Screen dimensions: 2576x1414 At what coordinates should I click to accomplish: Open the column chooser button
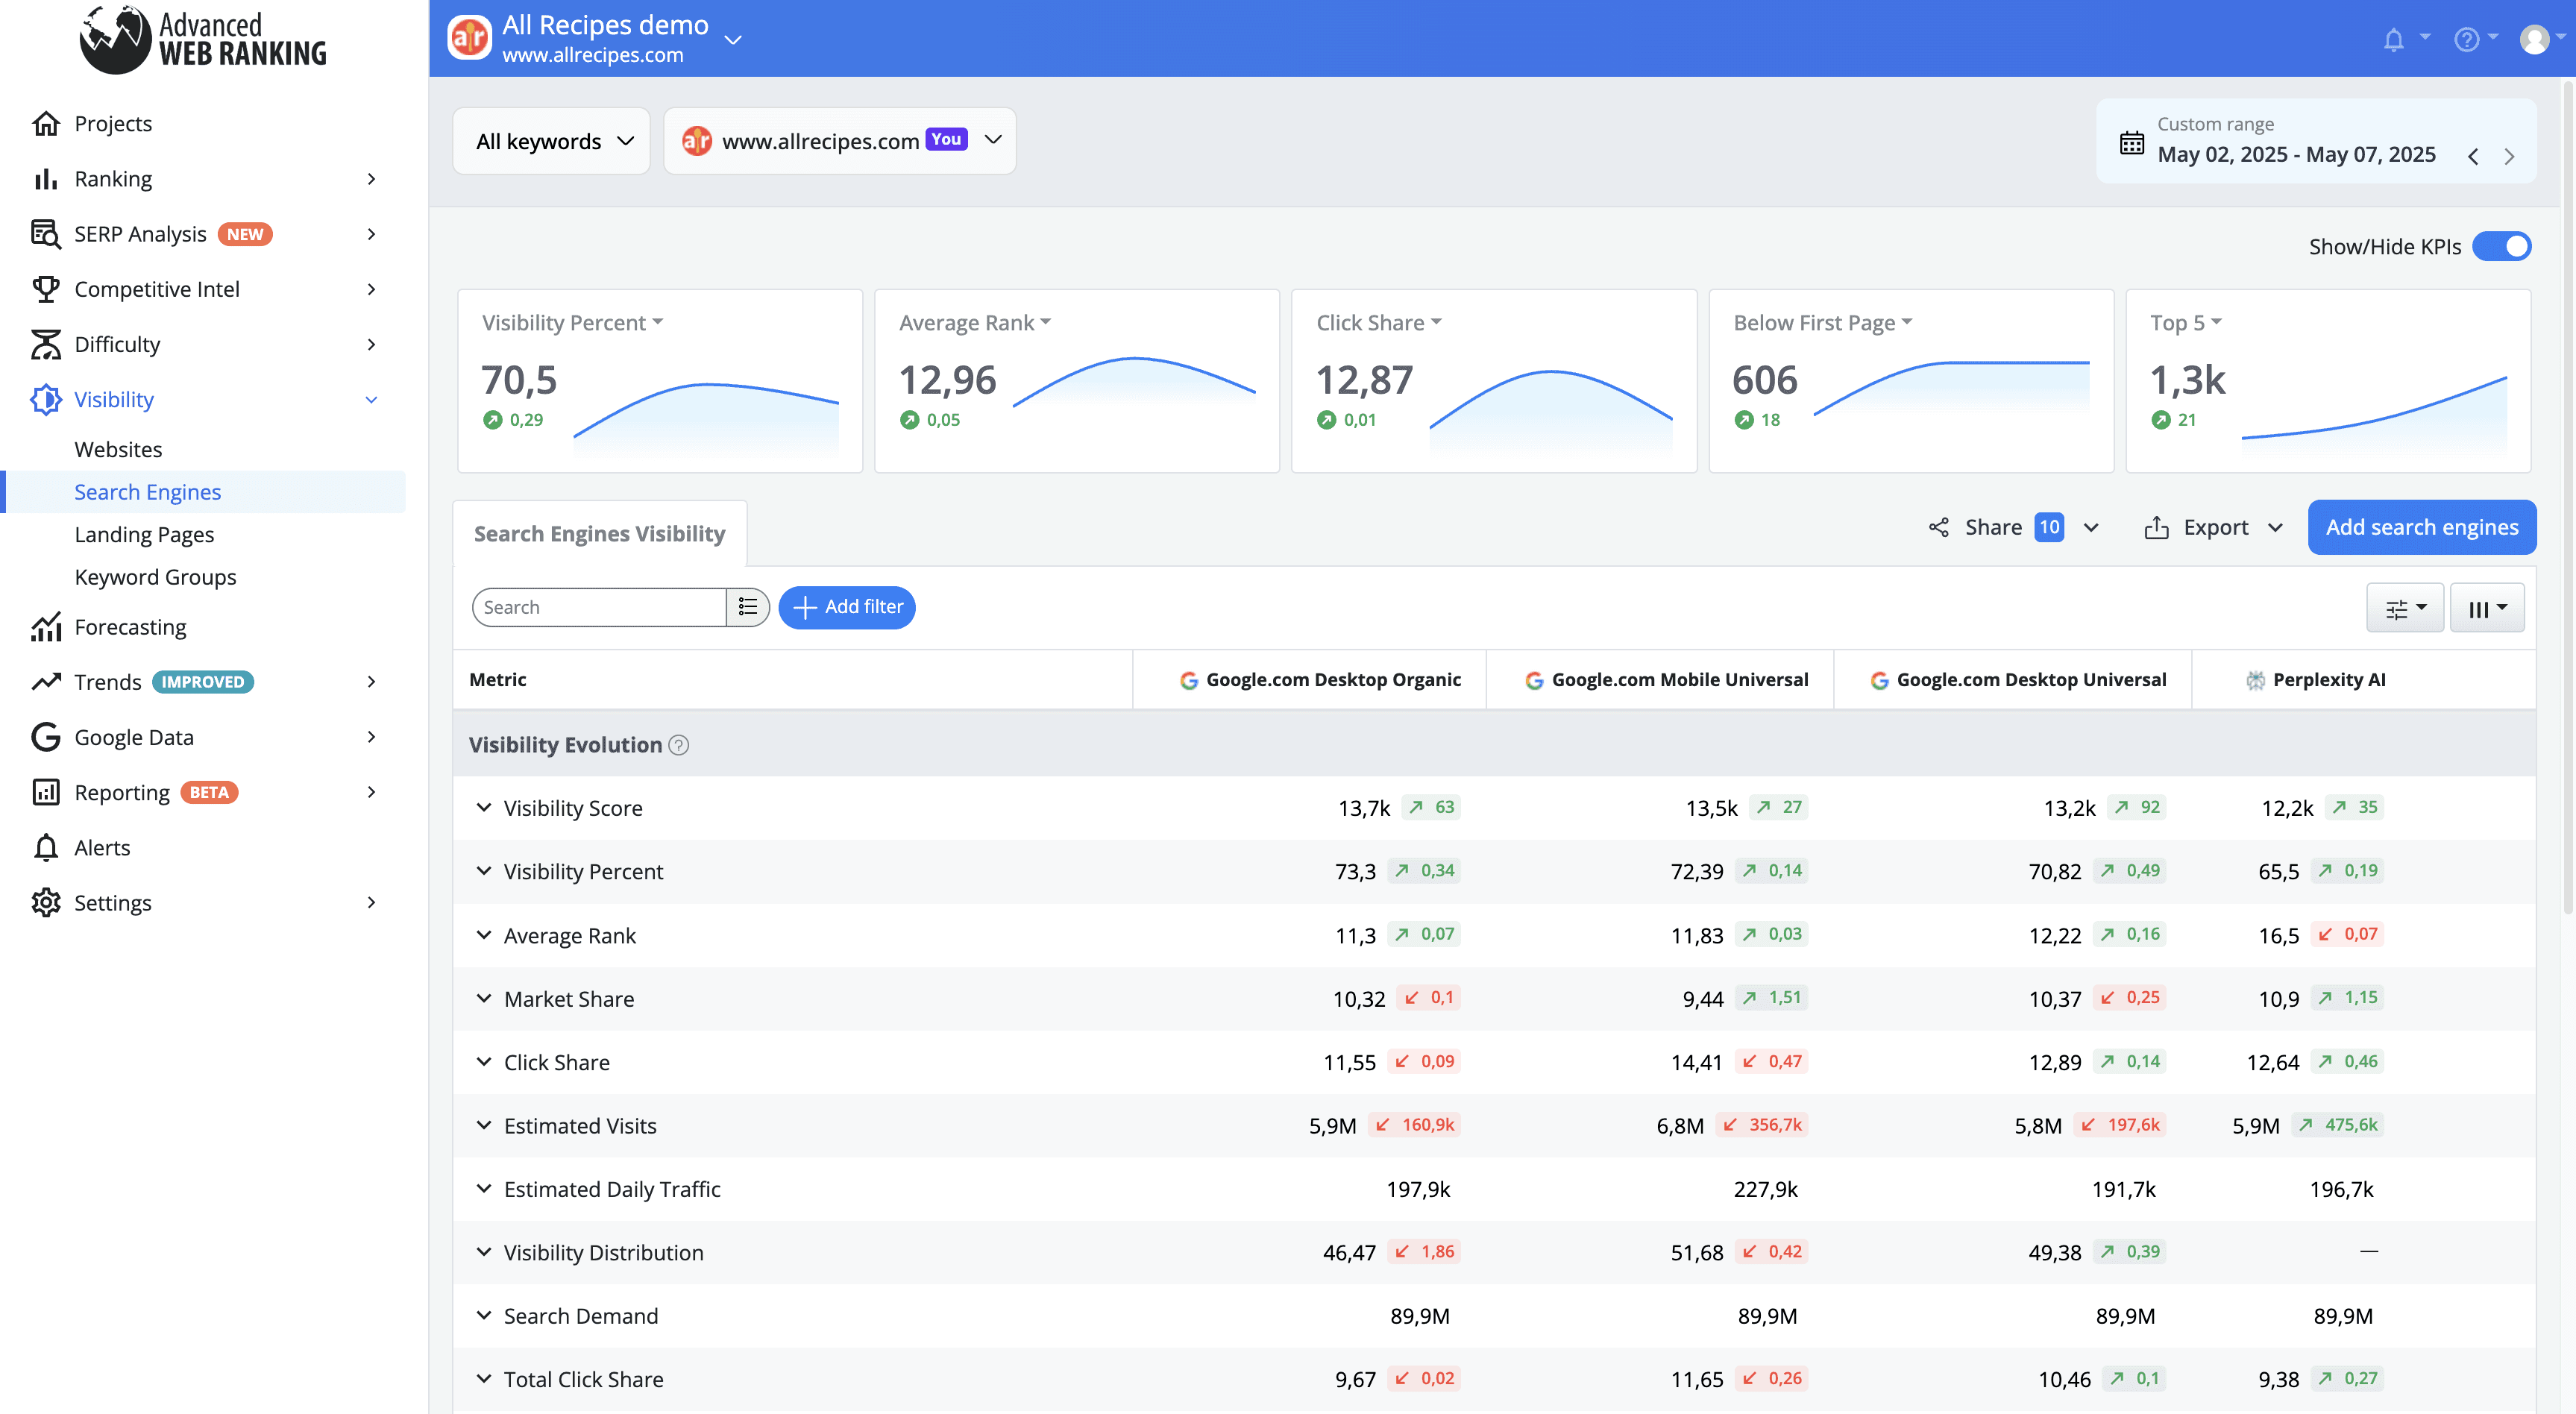click(x=2487, y=608)
